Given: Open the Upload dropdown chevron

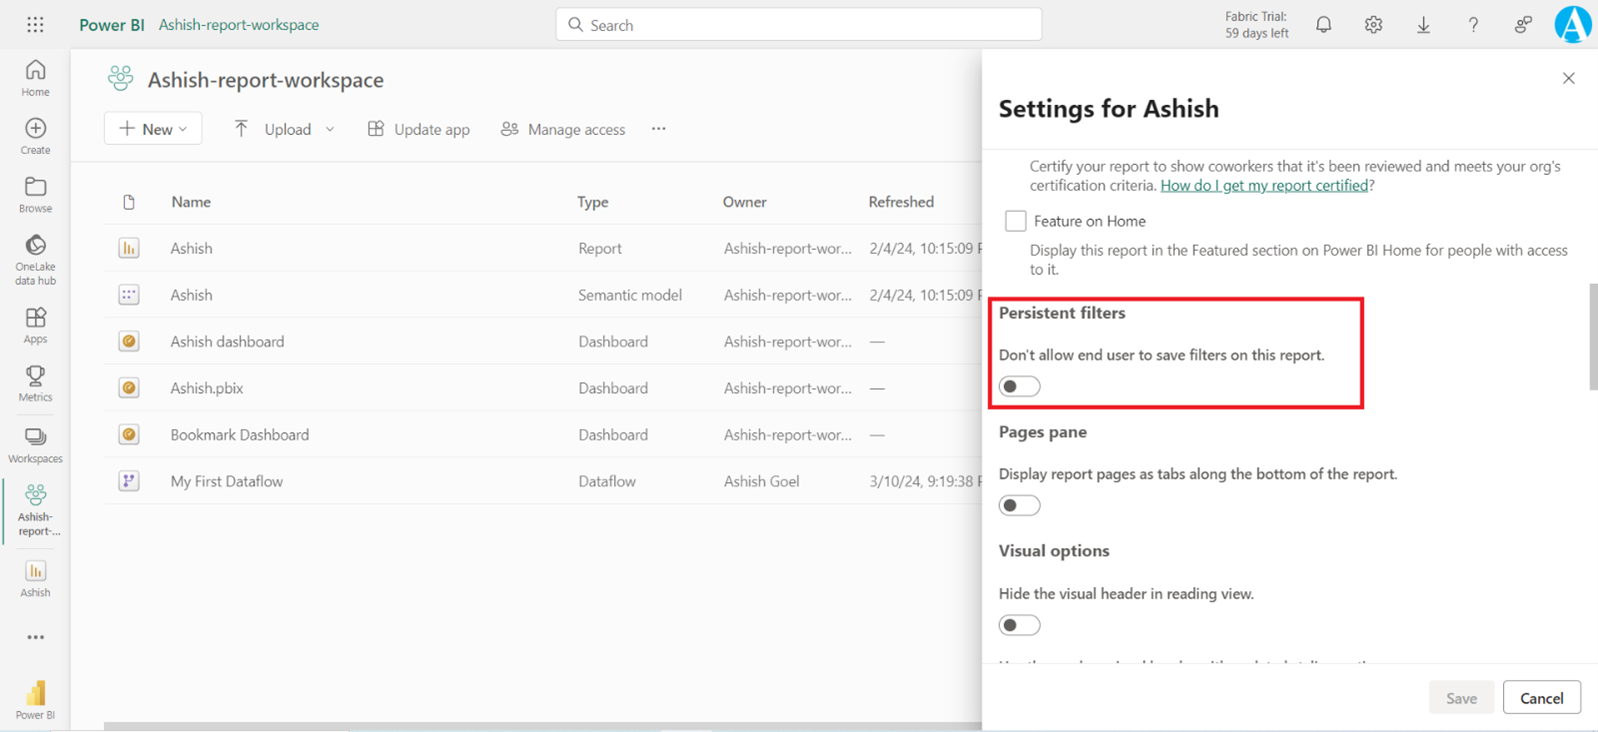Looking at the screenshot, I should point(330,129).
